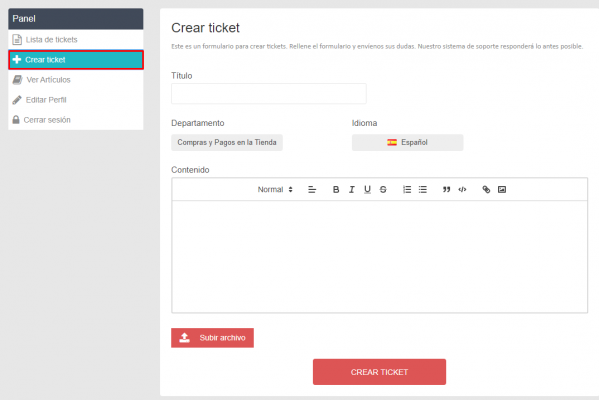Click the Subir archivo button
The height and width of the screenshot is (400, 599).
pyautogui.click(x=212, y=338)
